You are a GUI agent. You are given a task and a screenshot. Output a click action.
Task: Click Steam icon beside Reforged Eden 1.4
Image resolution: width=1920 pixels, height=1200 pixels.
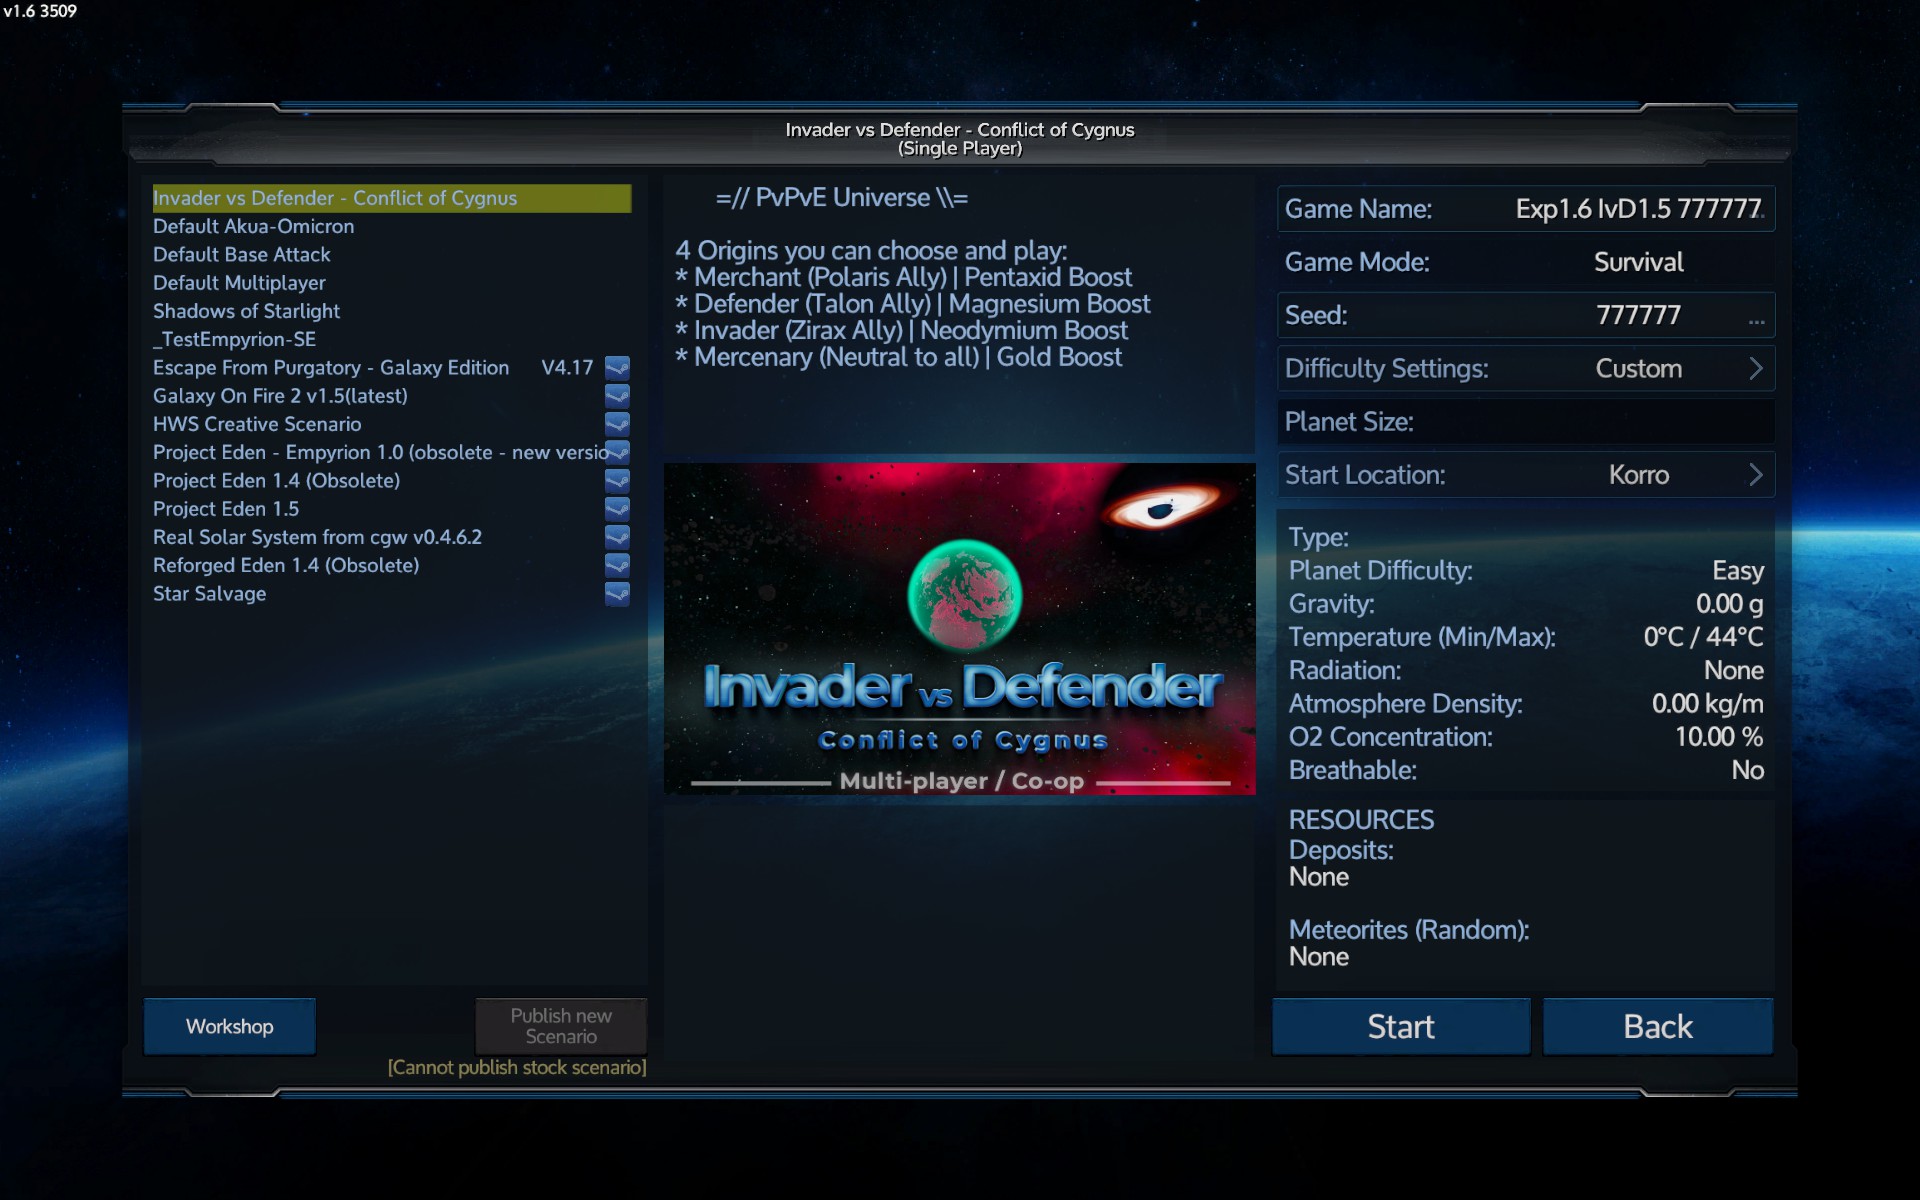pos(617,565)
